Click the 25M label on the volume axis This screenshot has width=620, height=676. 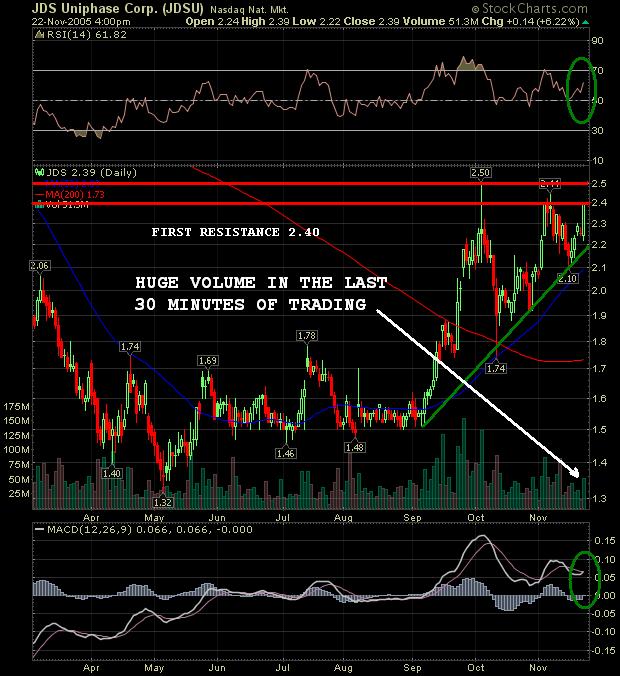pos(19,493)
